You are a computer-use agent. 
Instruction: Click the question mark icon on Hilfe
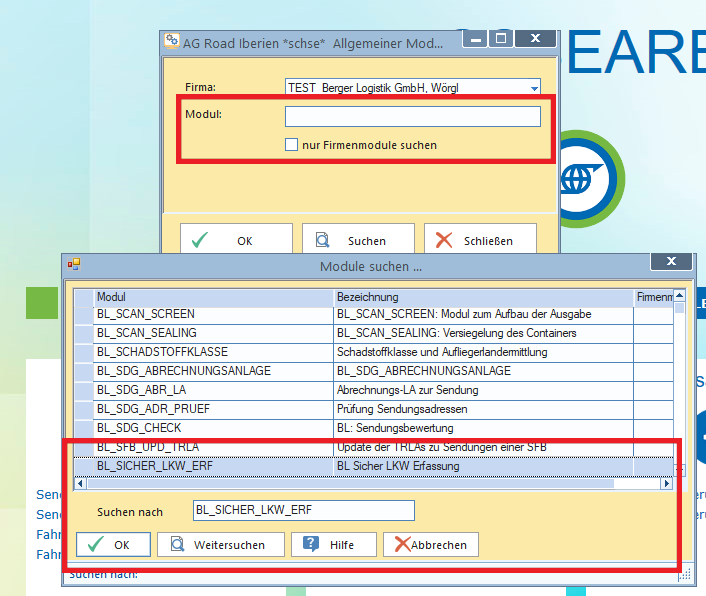311,544
